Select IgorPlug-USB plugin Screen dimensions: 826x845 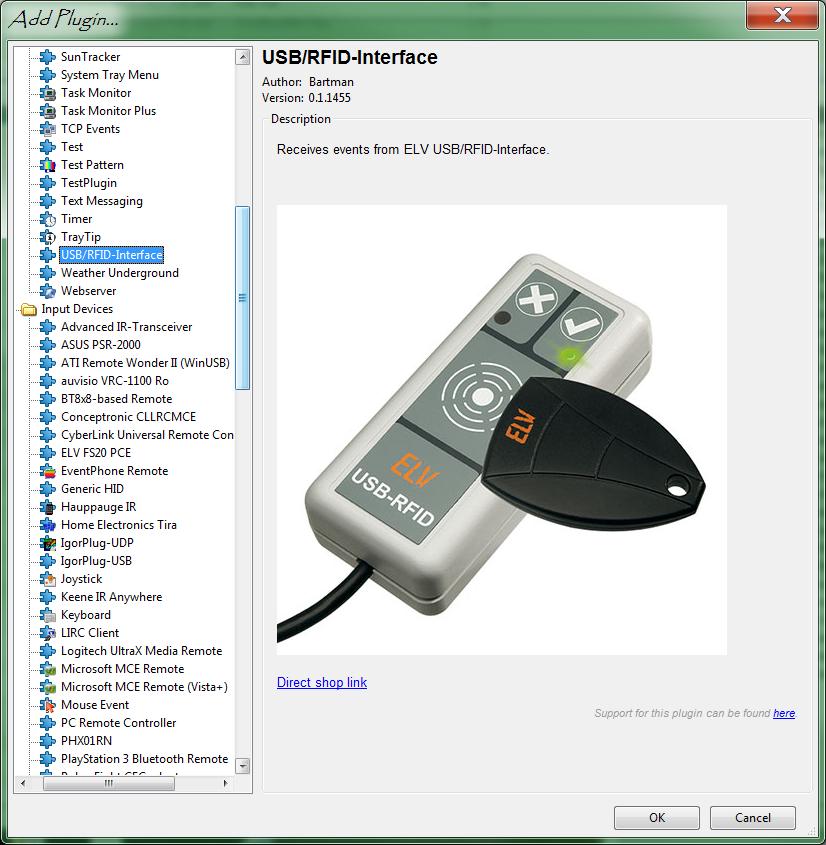pos(96,561)
